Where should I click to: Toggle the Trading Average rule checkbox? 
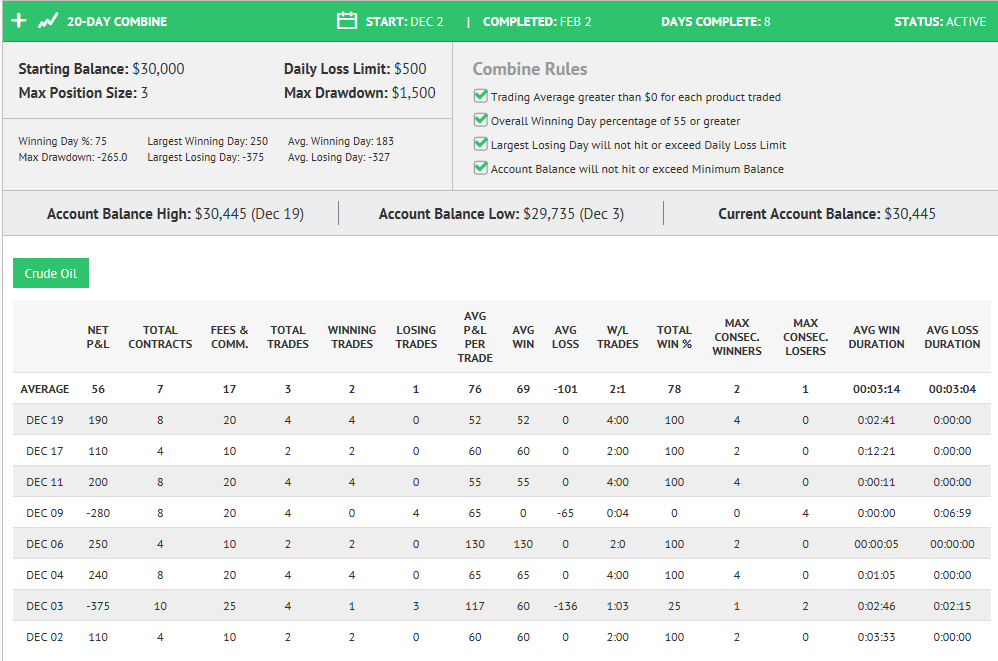point(481,96)
